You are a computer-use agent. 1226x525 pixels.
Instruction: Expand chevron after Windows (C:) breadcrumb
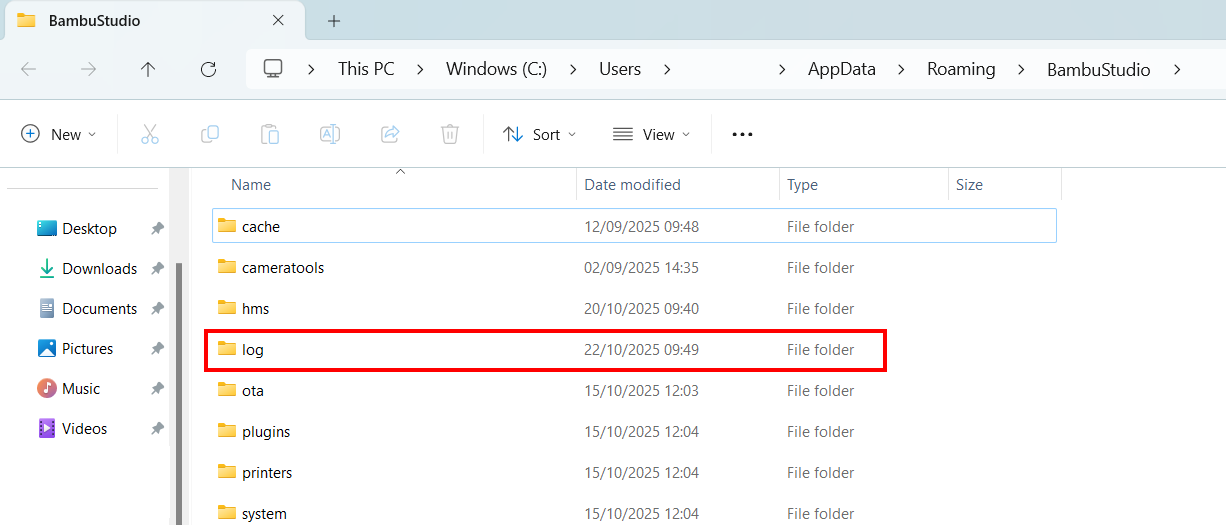click(x=573, y=69)
